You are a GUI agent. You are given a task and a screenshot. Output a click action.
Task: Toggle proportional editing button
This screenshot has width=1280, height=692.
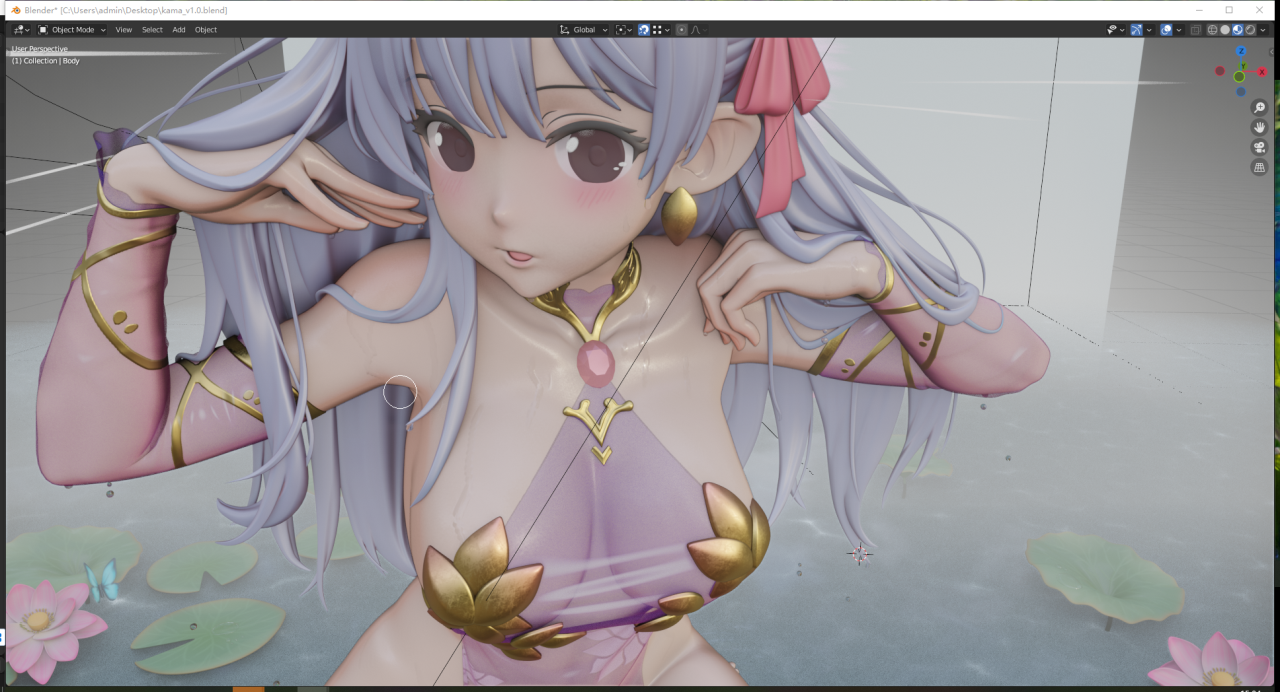[682, 30]
